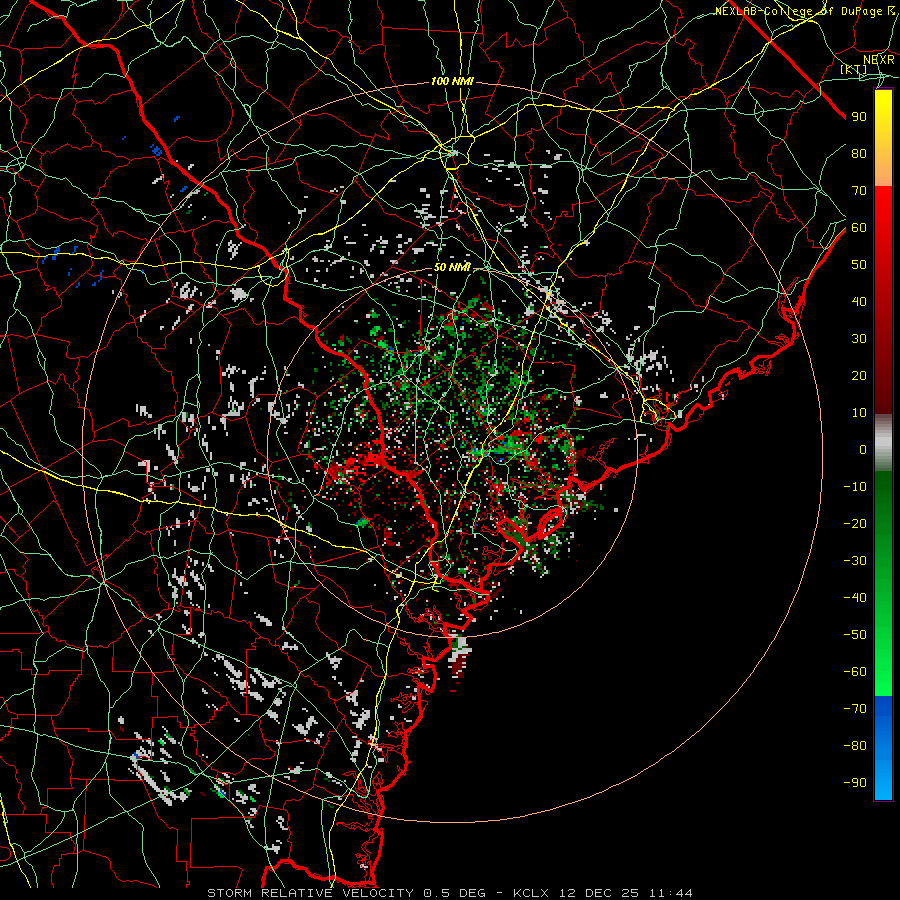
Task: Click the 70 value on velocity scale
Action: tap(859, 191)
